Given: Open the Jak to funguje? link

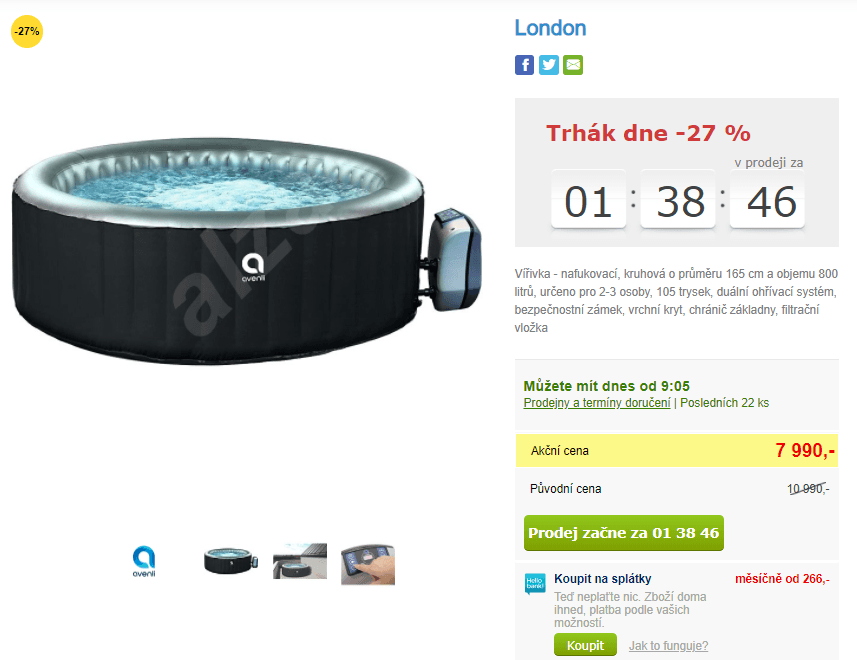Looking at the screenshot, I should coord(668,646).
